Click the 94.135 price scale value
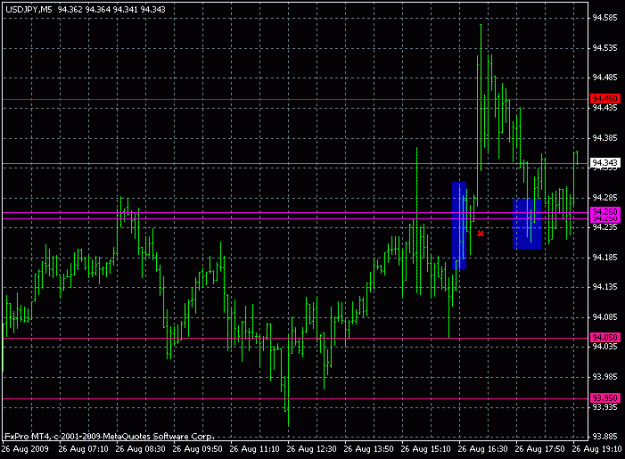Viewport: 625px width, 459px height. (x=605, y=287)
